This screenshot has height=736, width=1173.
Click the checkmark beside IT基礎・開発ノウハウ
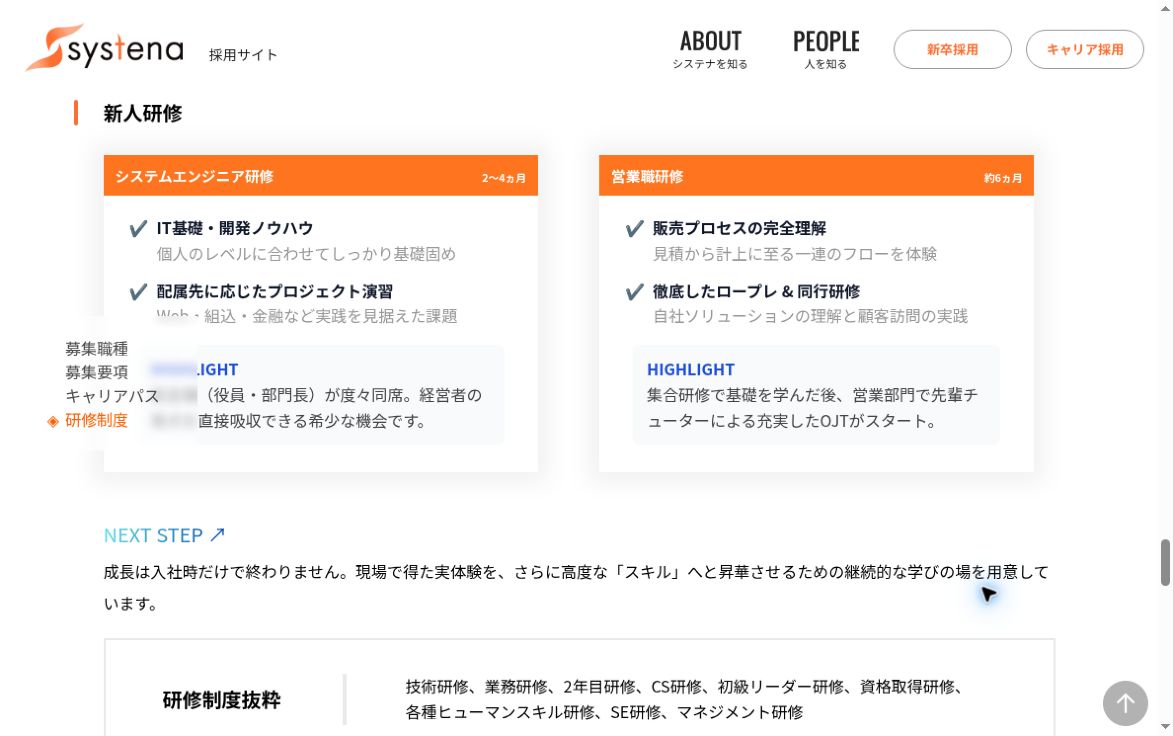pyautogui.click(x=138, y=229)
